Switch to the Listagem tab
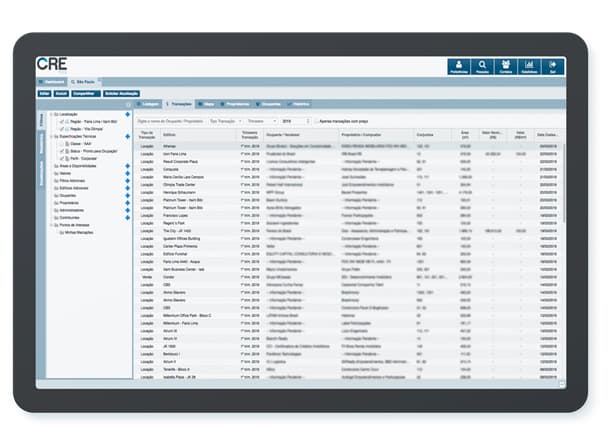 (148, 104)
